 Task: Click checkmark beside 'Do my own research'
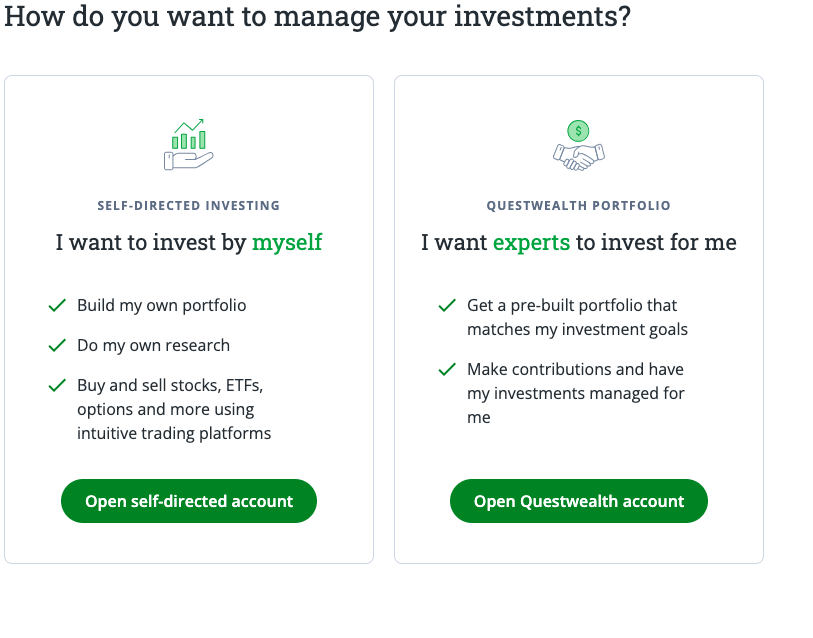[57, 344]
